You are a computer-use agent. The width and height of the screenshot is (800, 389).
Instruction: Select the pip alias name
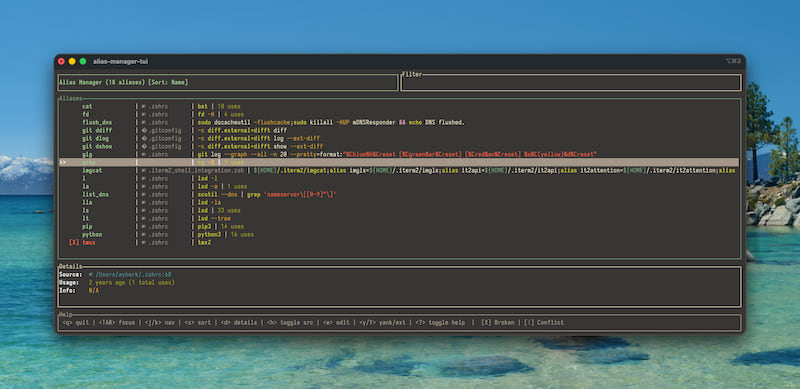(87, 227)
